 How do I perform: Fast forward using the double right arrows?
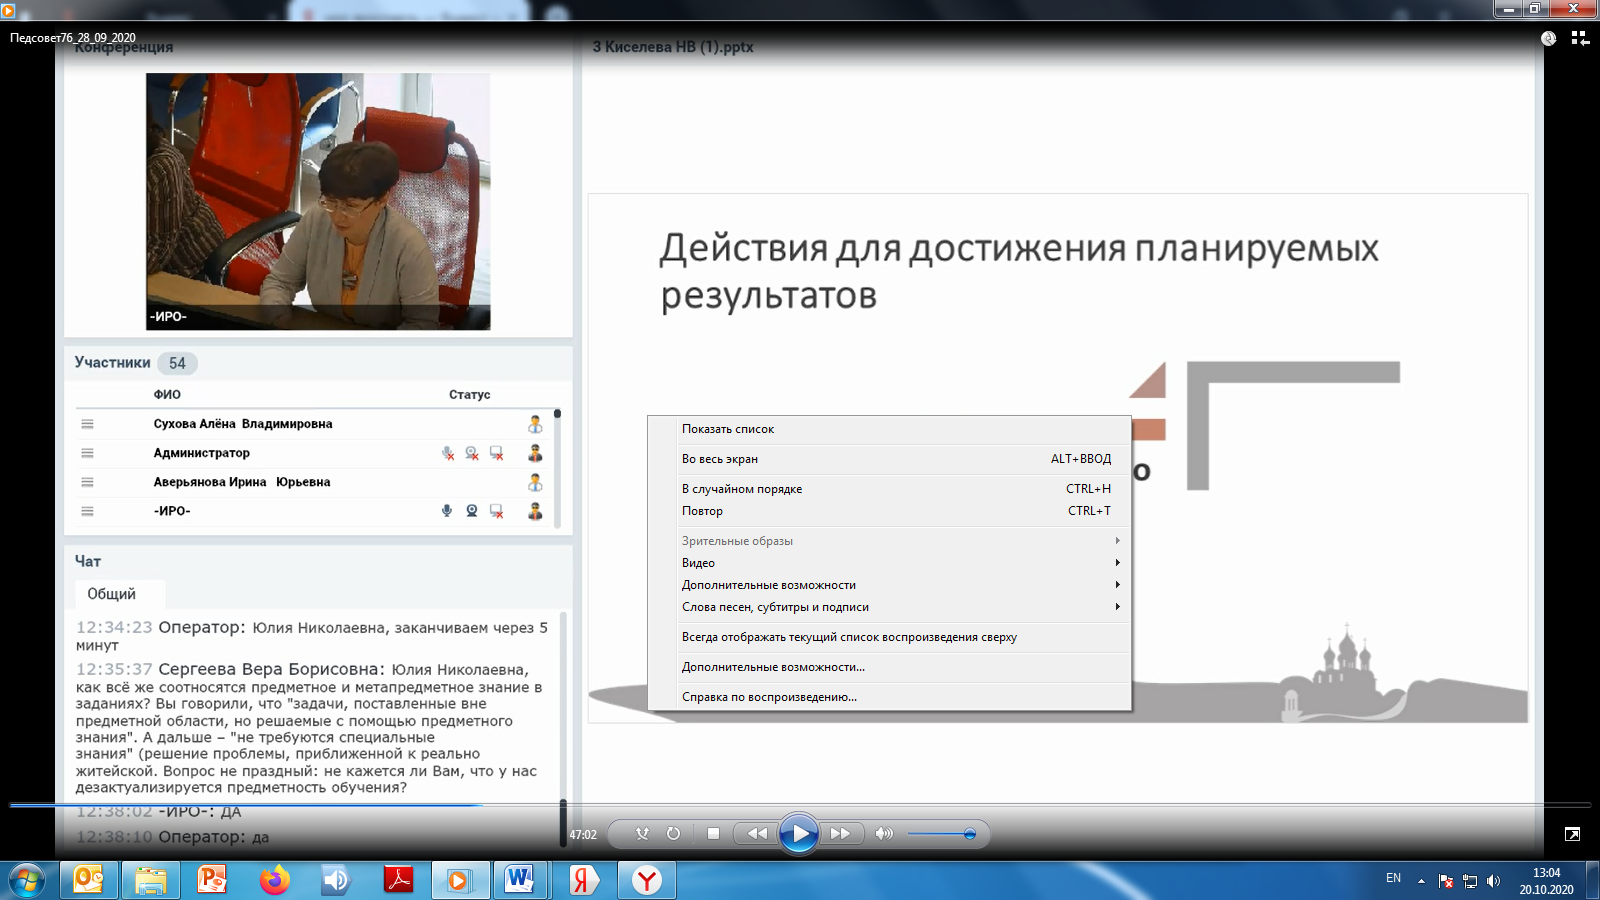coord(840,833)
